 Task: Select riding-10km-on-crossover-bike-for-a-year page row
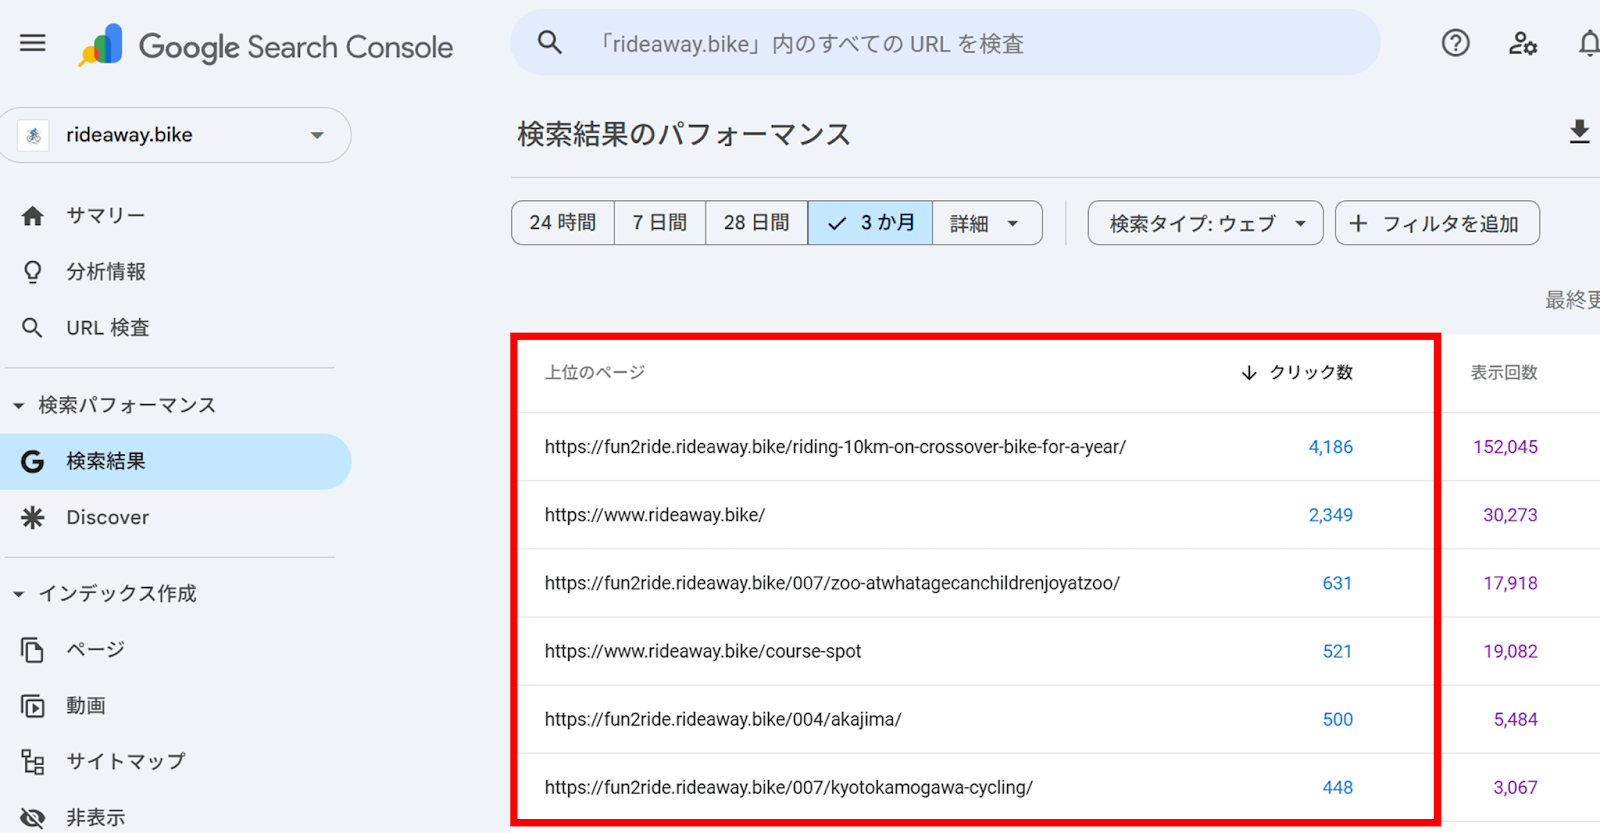[x=1055, y=447]
